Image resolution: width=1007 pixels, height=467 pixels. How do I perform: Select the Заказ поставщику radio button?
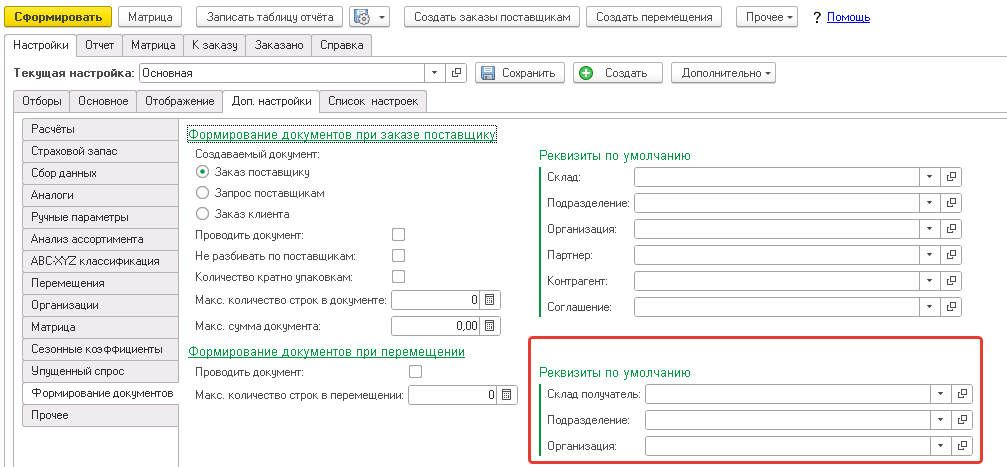pos(202,172)
